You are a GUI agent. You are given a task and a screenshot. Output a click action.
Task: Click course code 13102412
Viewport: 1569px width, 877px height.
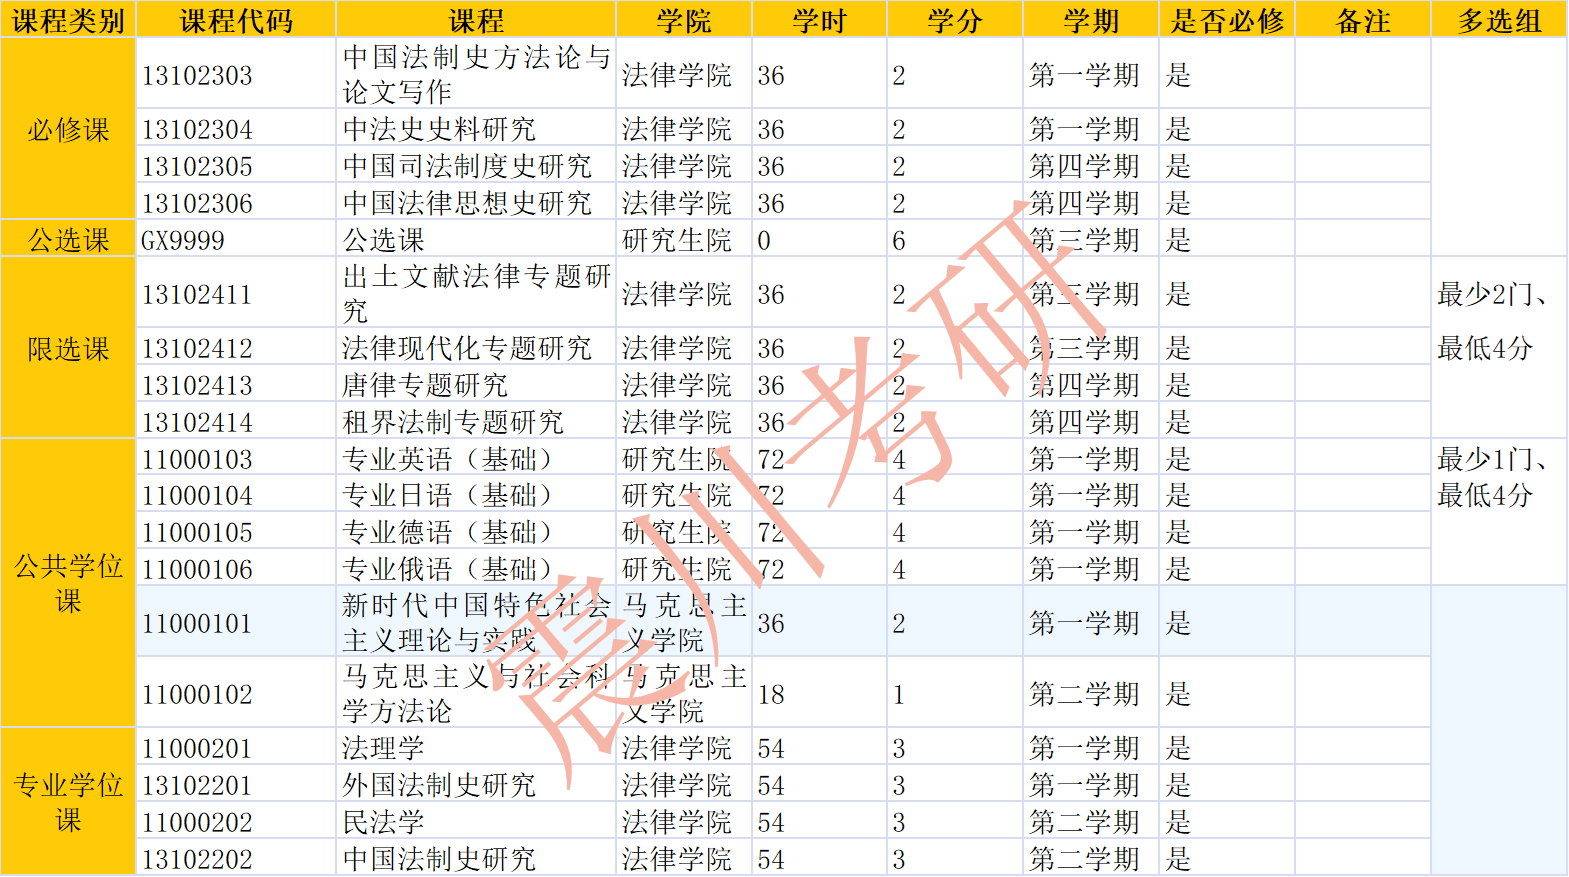tap(197, 348)
